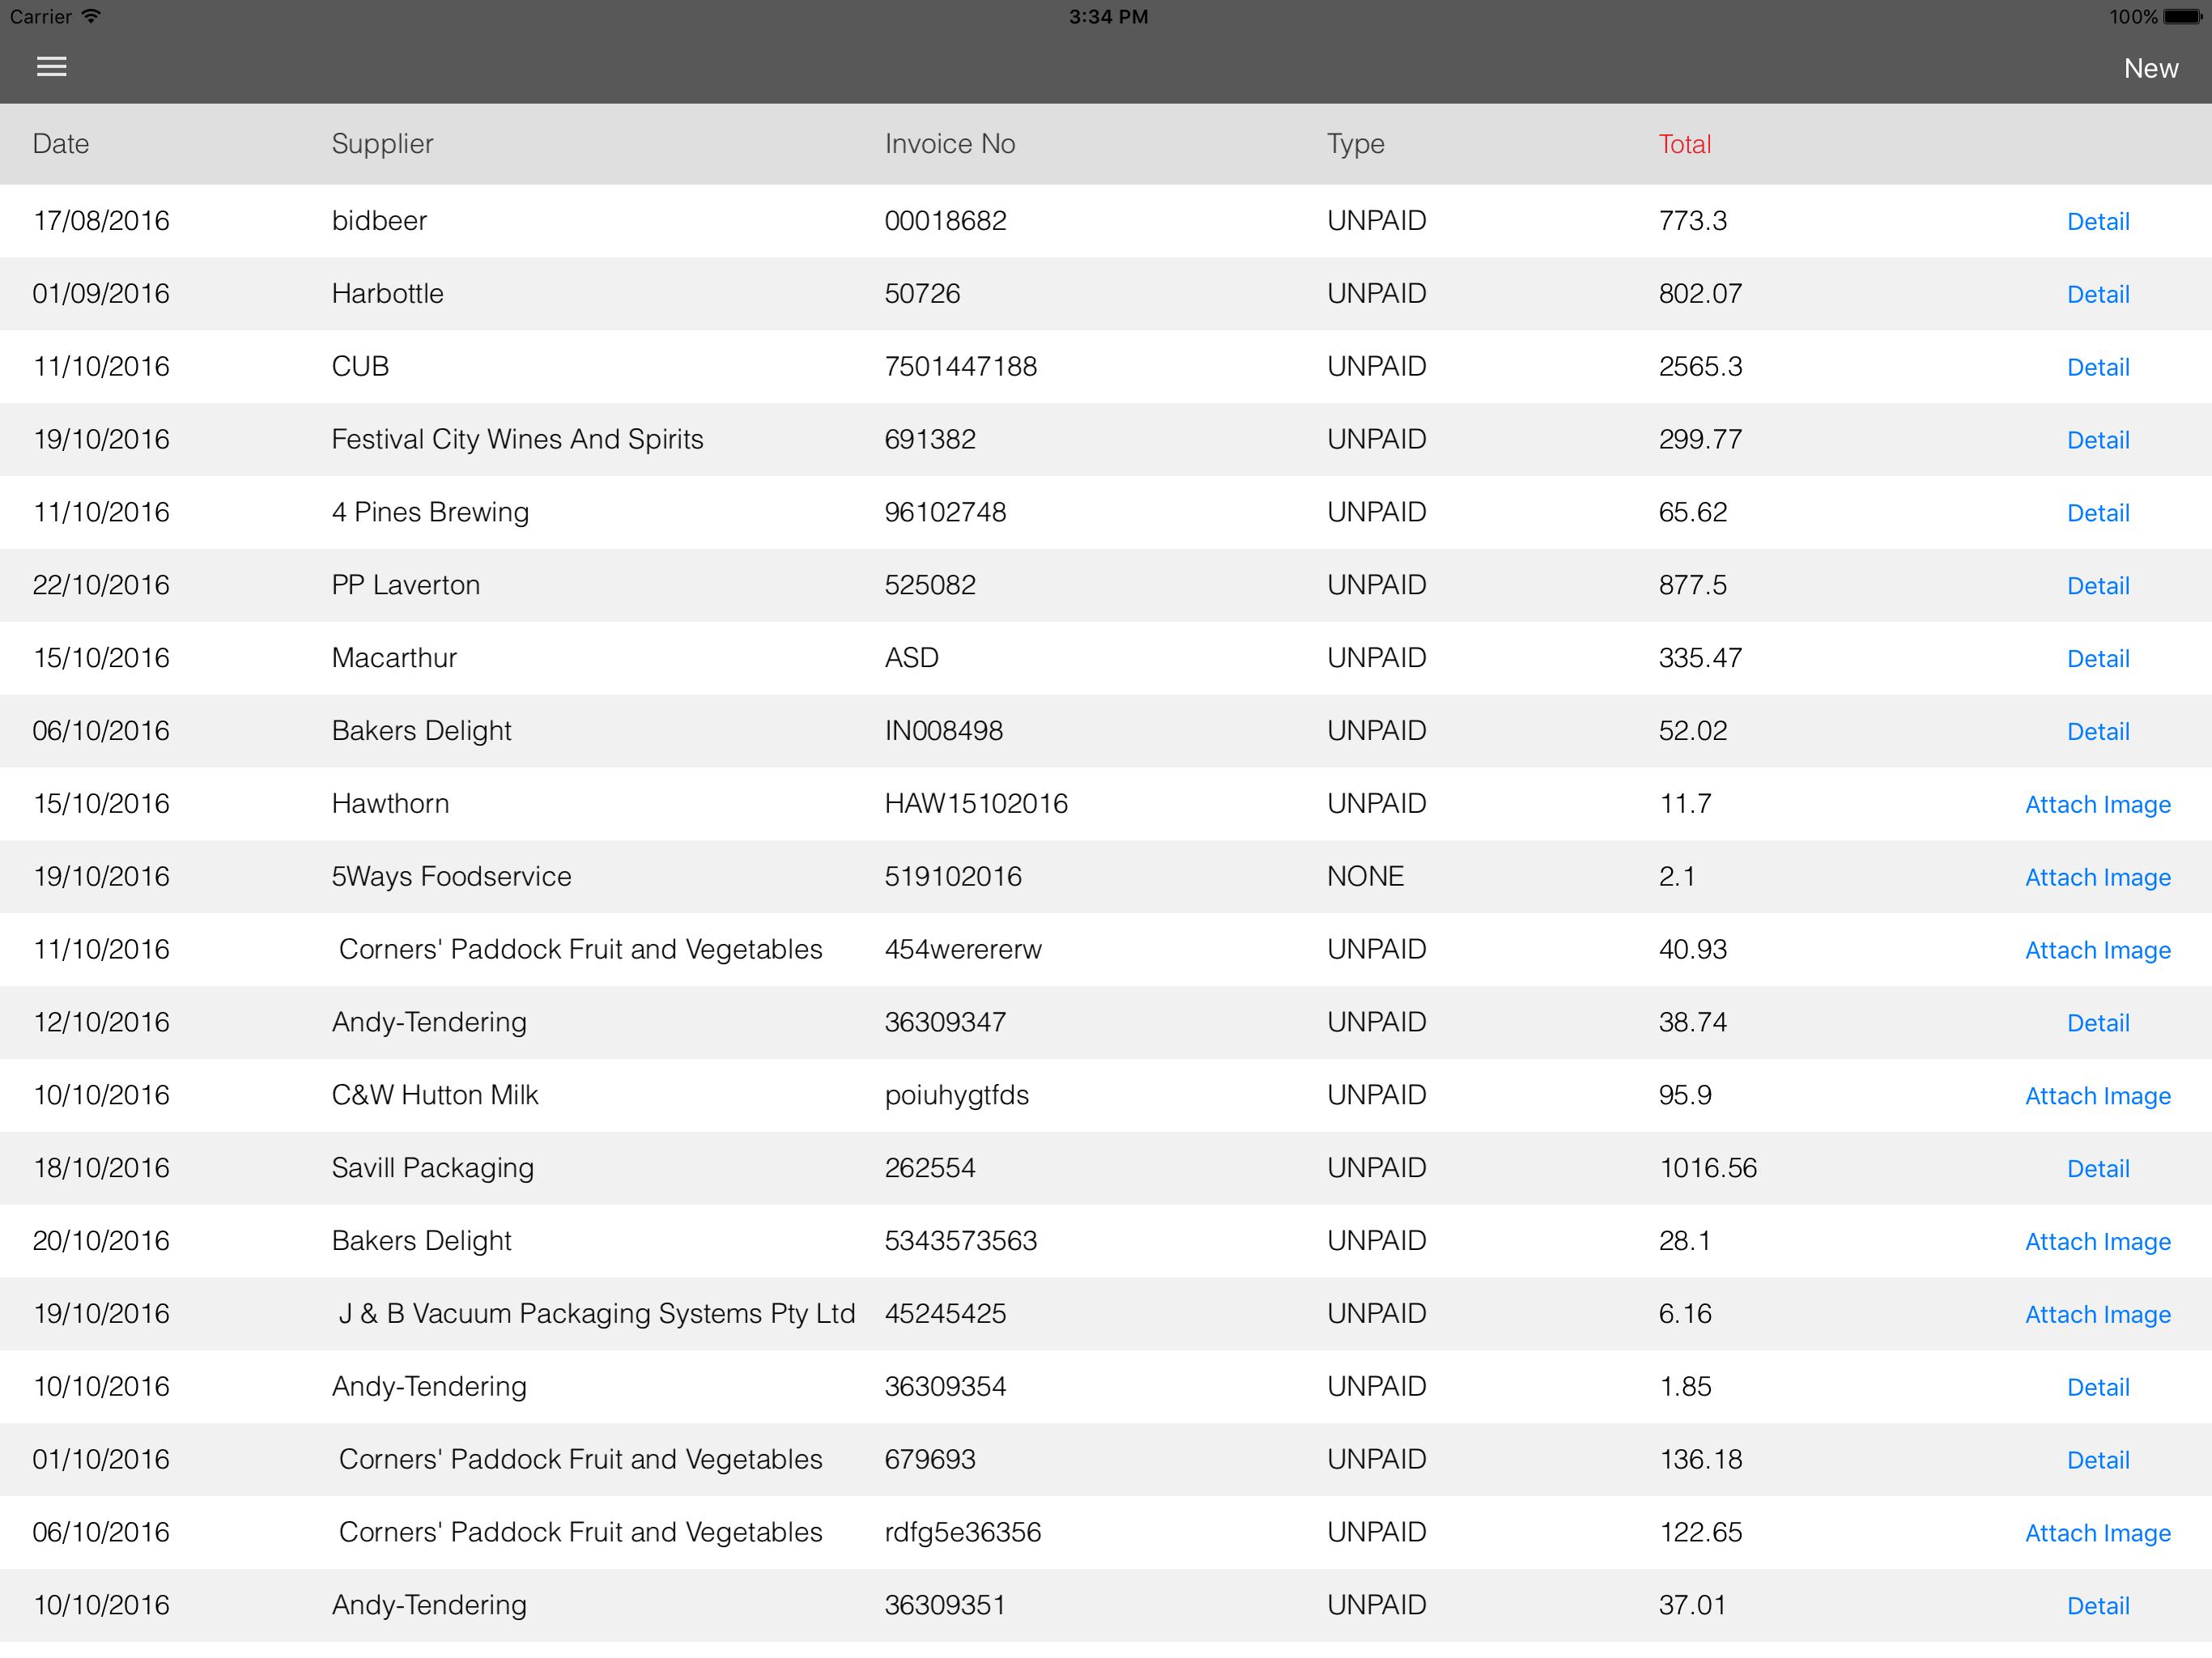Open the hamburger menu icon
Screen dimensions: 2212x1658
click(x=51, y=67)
